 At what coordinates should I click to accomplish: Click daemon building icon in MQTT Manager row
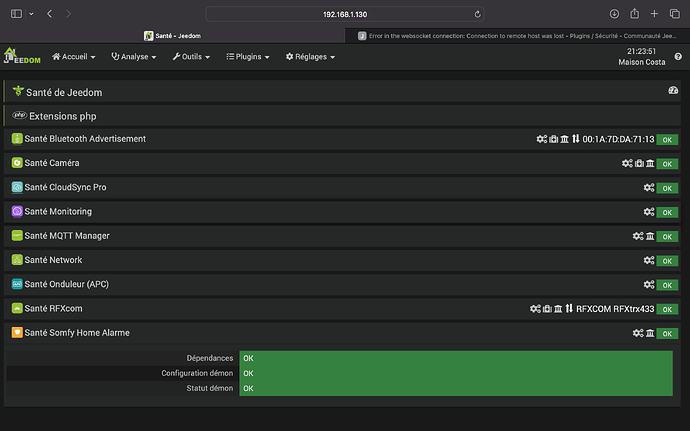tap(650, 236)
